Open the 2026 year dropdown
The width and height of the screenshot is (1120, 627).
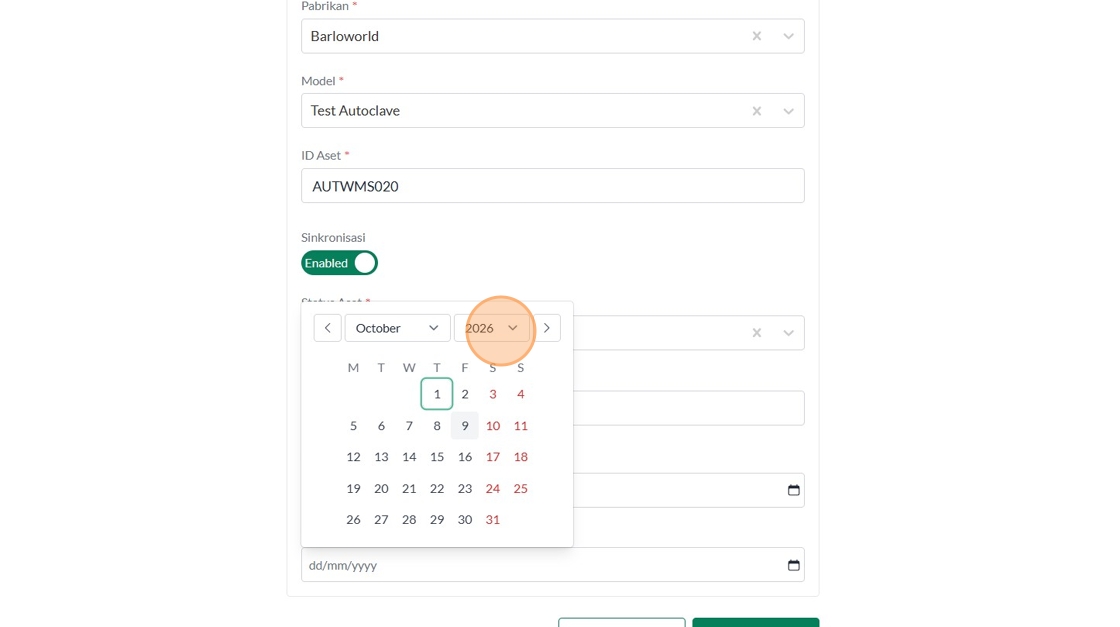tap(492, 328)
